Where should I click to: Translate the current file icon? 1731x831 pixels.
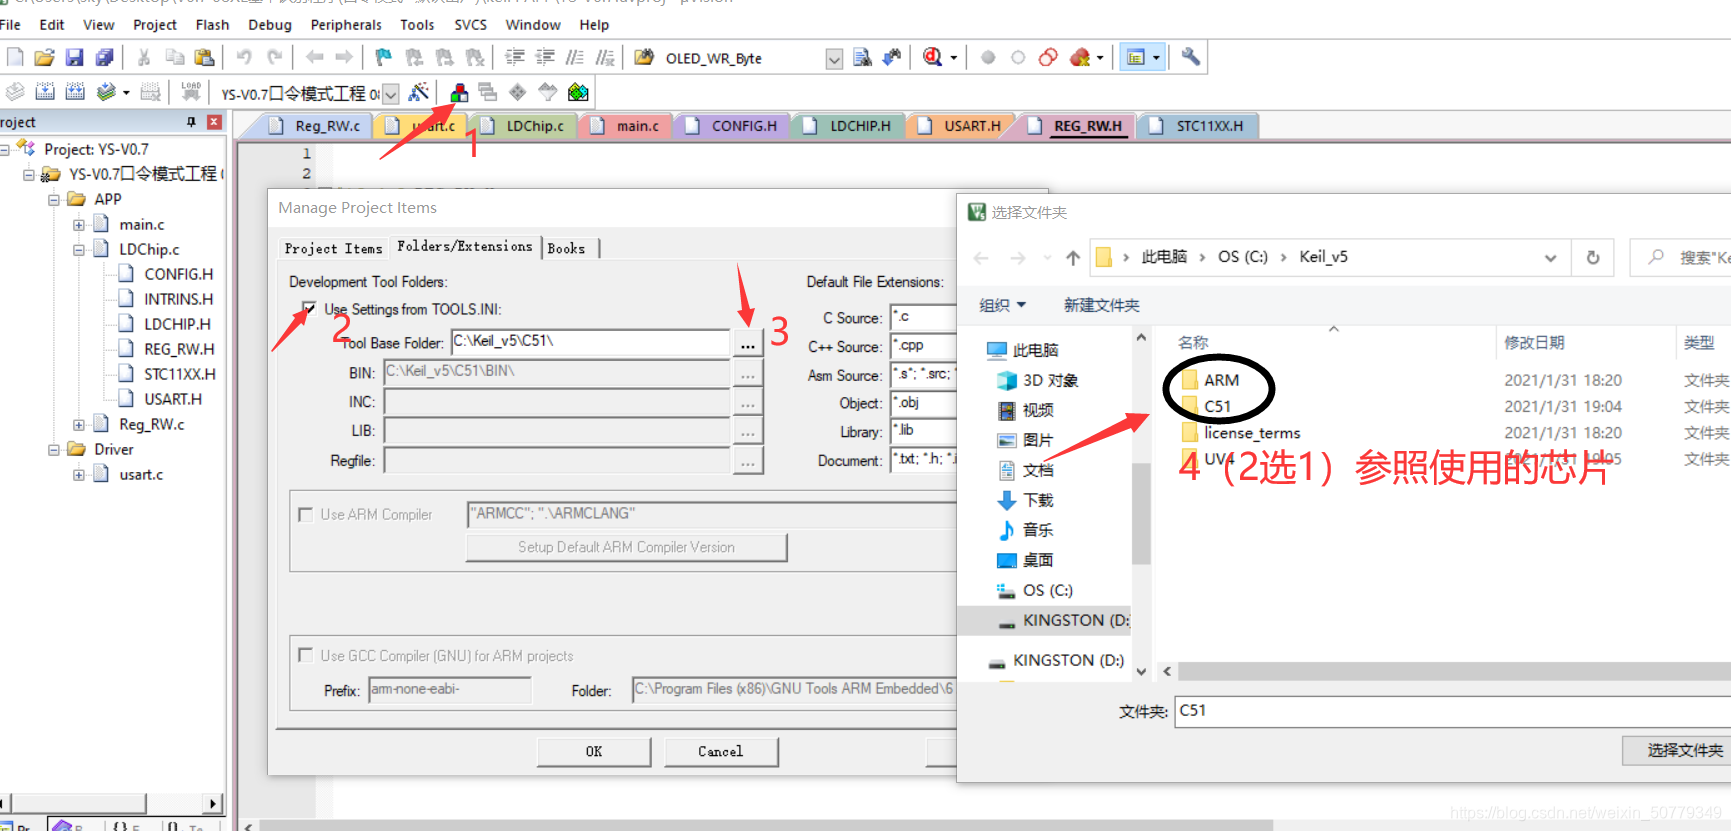coord(15,92)
